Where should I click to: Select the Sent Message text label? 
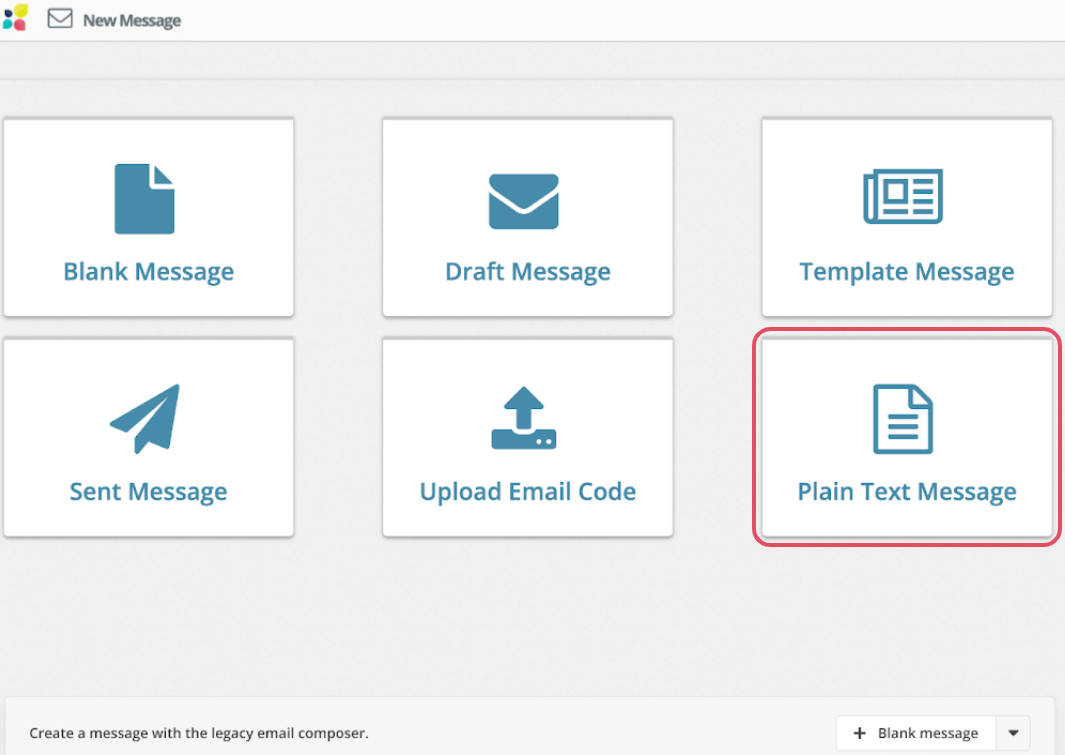click(x=148, y=492)
